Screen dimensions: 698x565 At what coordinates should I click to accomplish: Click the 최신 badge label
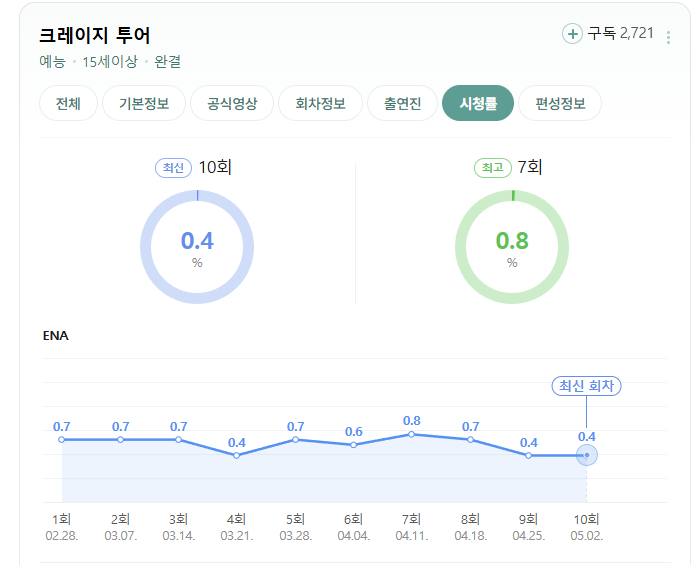(173, 168)
